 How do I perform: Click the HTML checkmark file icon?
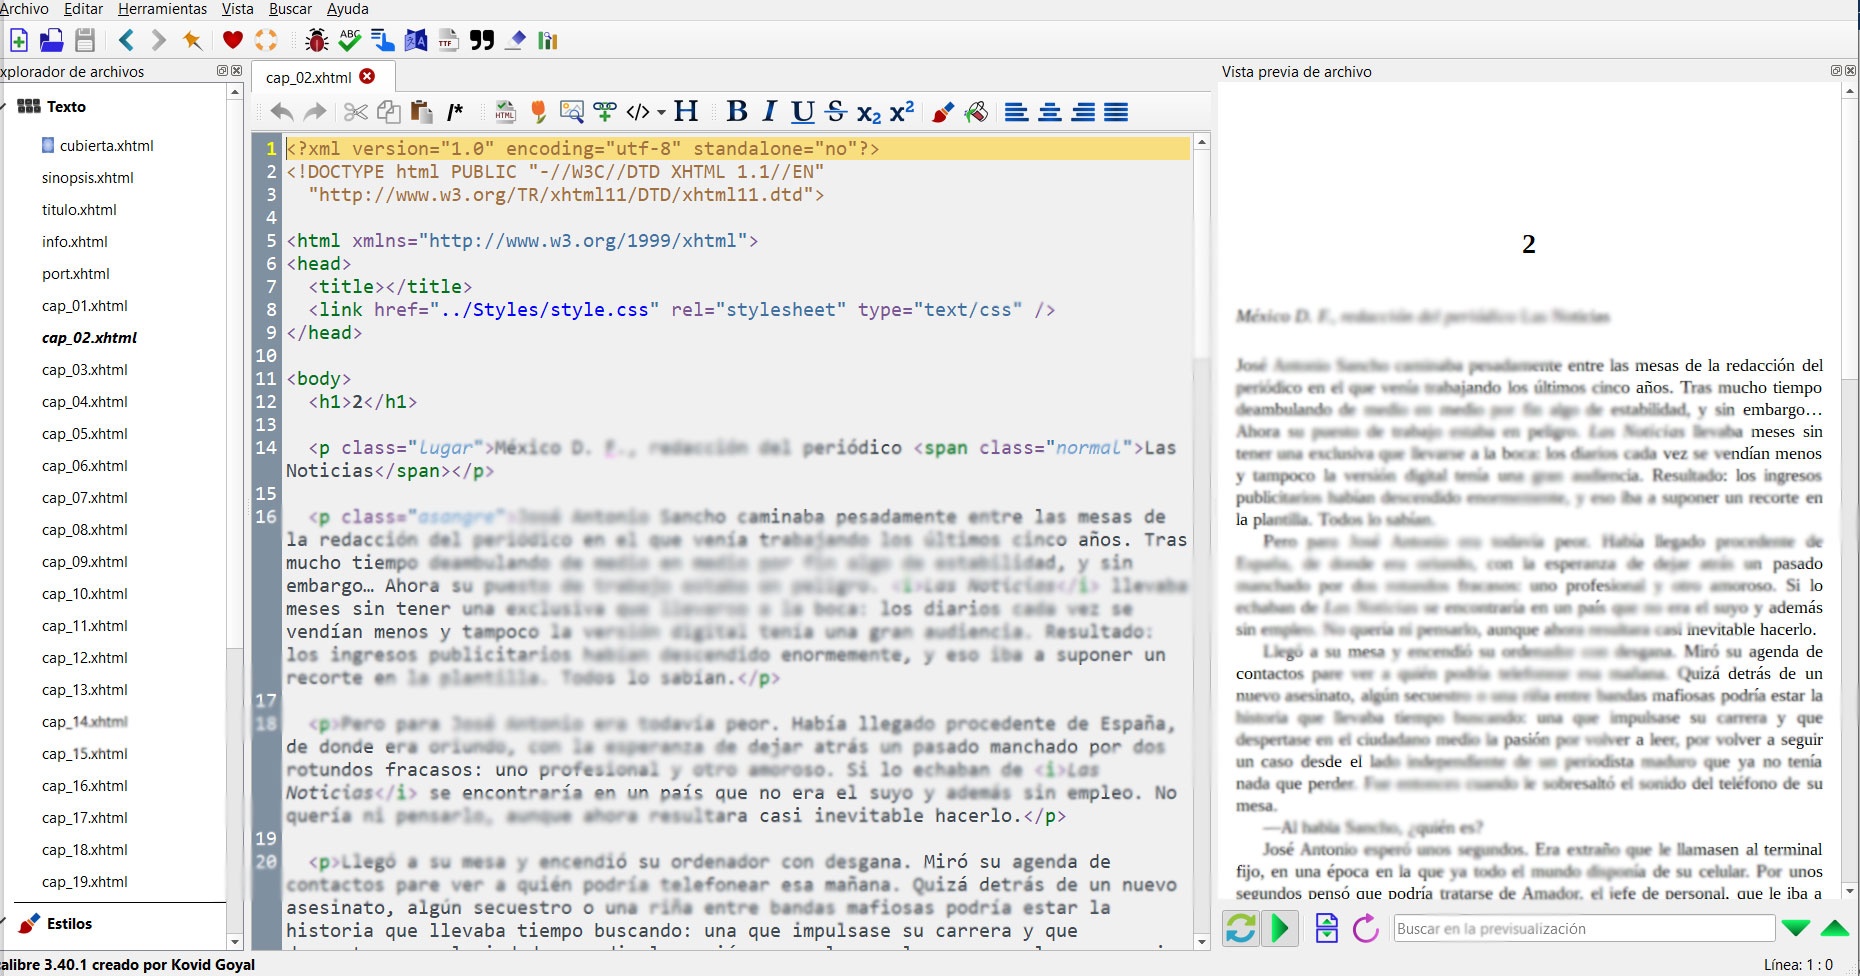click(506, 112)
